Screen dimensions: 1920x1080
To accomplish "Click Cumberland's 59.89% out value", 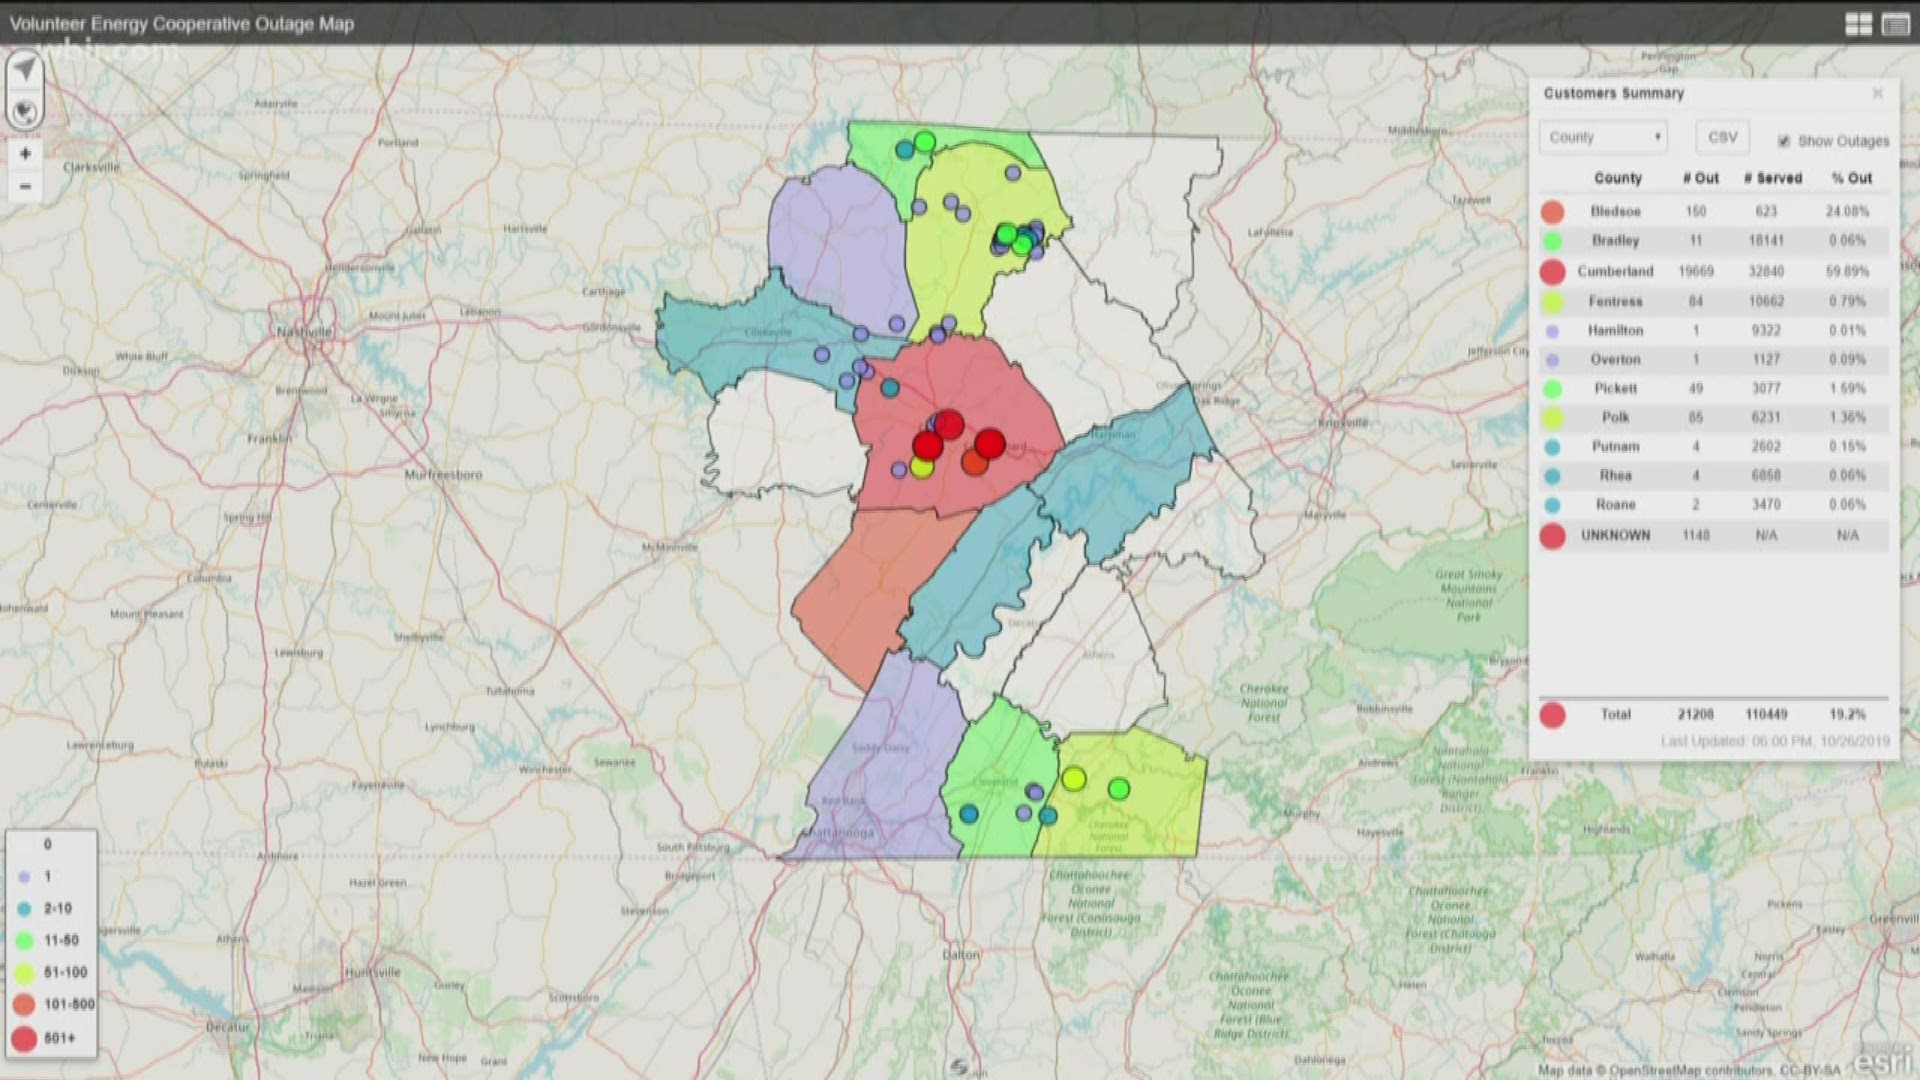I will tap(1847, 271).
